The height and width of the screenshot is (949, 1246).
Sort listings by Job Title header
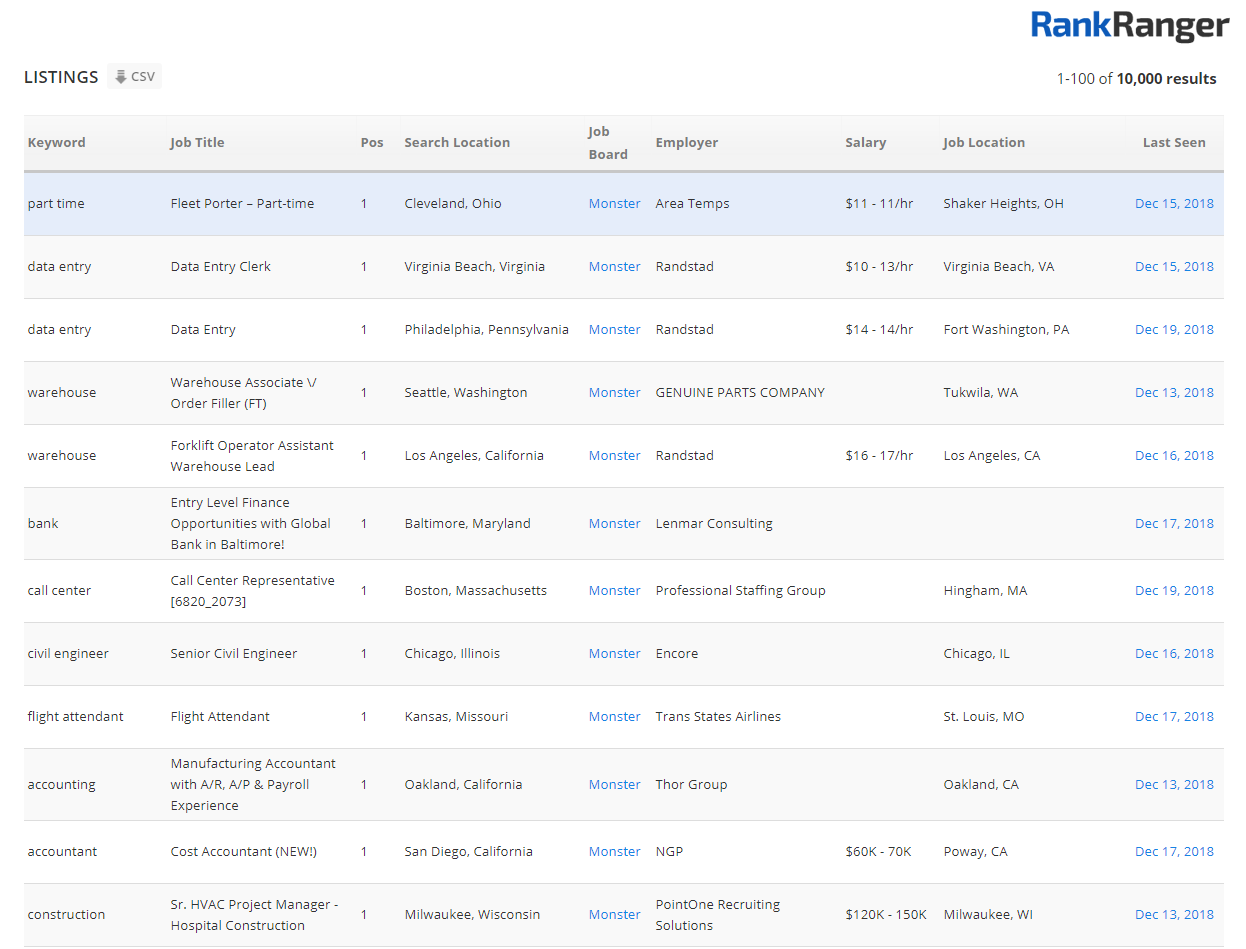[x=197, y=143]
